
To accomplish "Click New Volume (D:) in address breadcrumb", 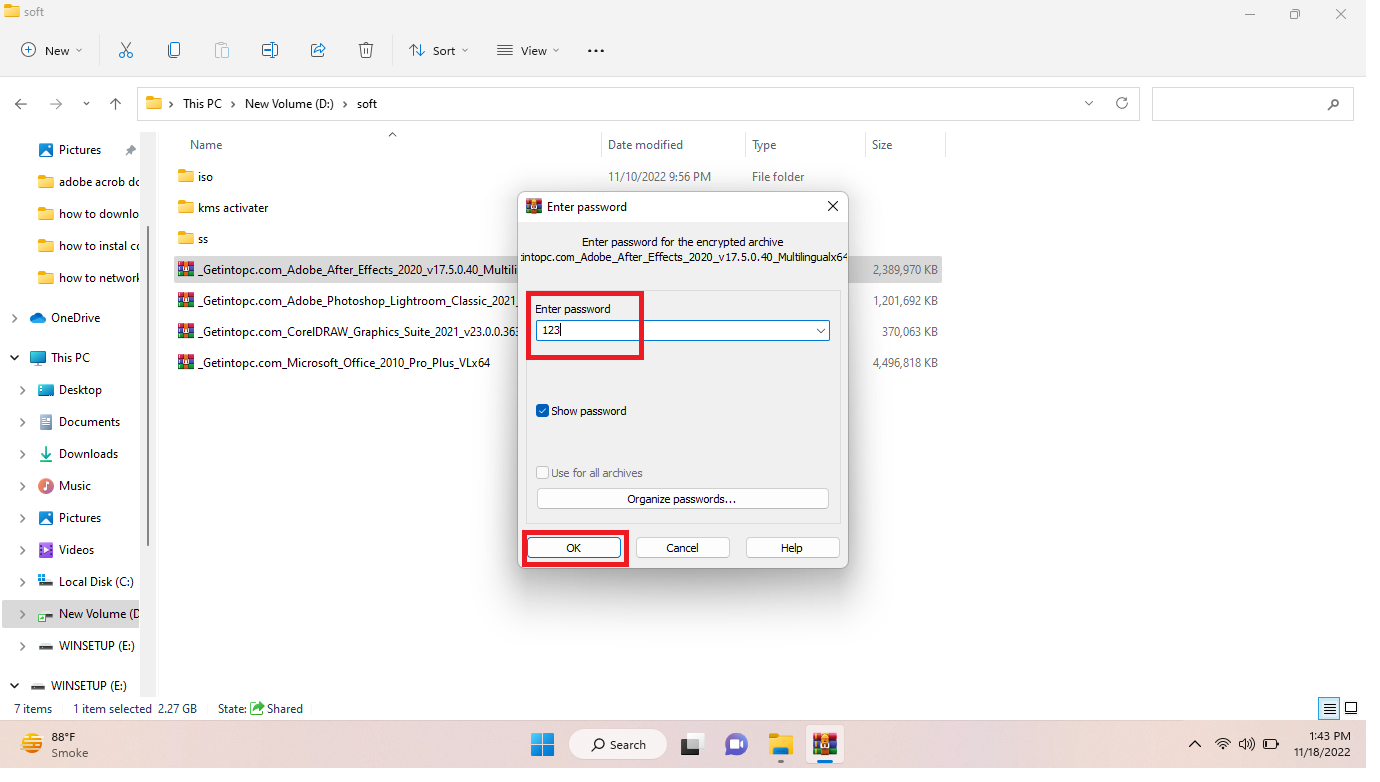I will click(290, 103).
